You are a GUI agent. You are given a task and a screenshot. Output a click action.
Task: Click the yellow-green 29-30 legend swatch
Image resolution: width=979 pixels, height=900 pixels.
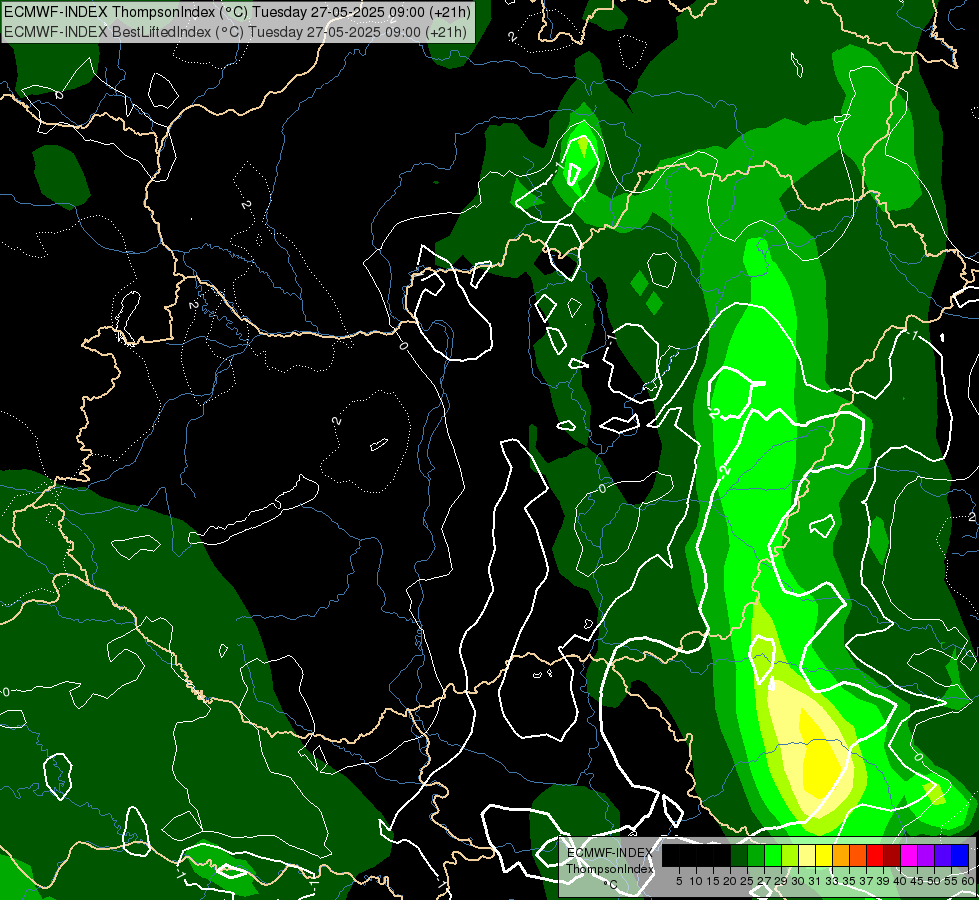click(790, 855)
